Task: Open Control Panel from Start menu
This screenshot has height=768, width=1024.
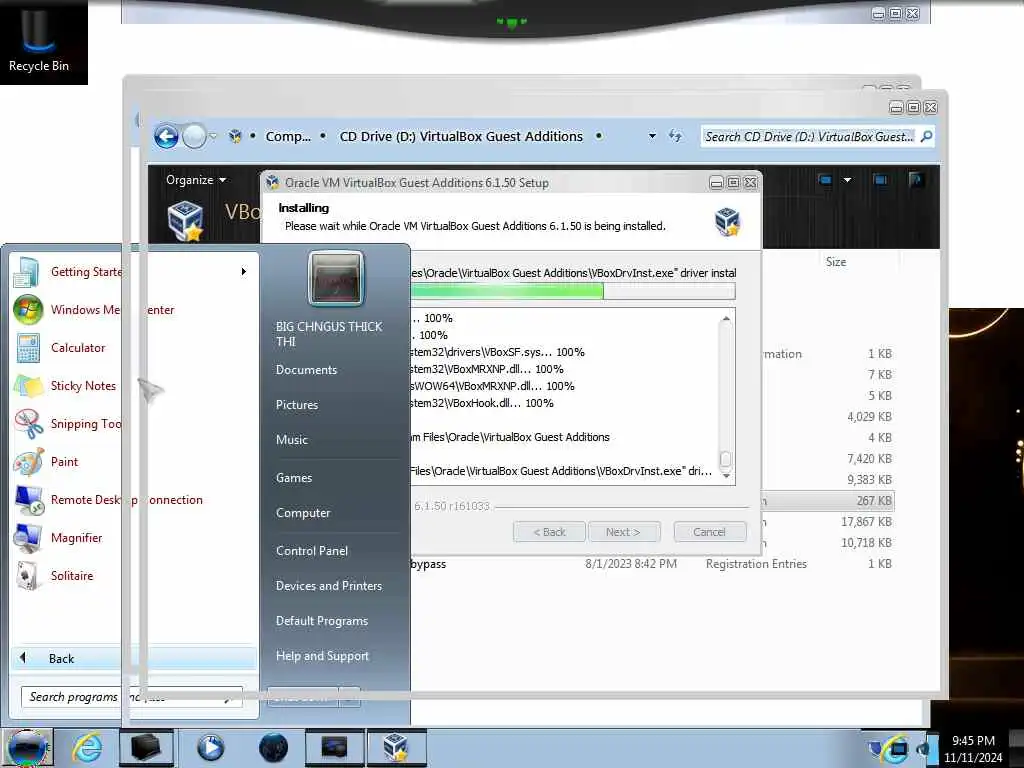Action: [312, 551]
